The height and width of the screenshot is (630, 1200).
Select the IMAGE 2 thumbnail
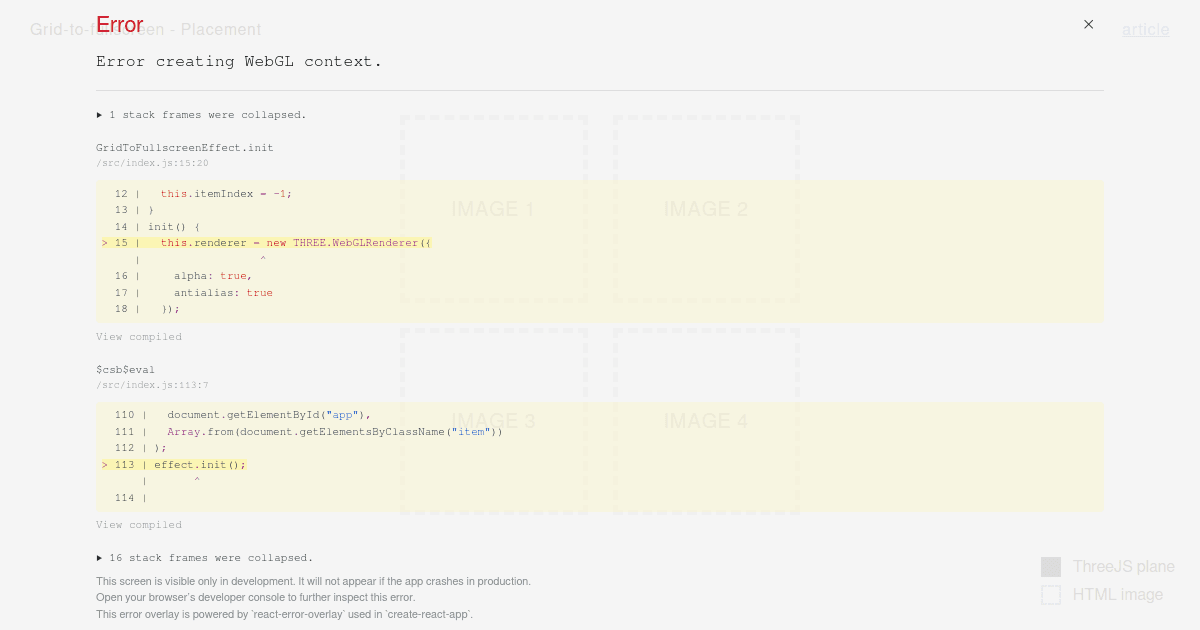706,209
